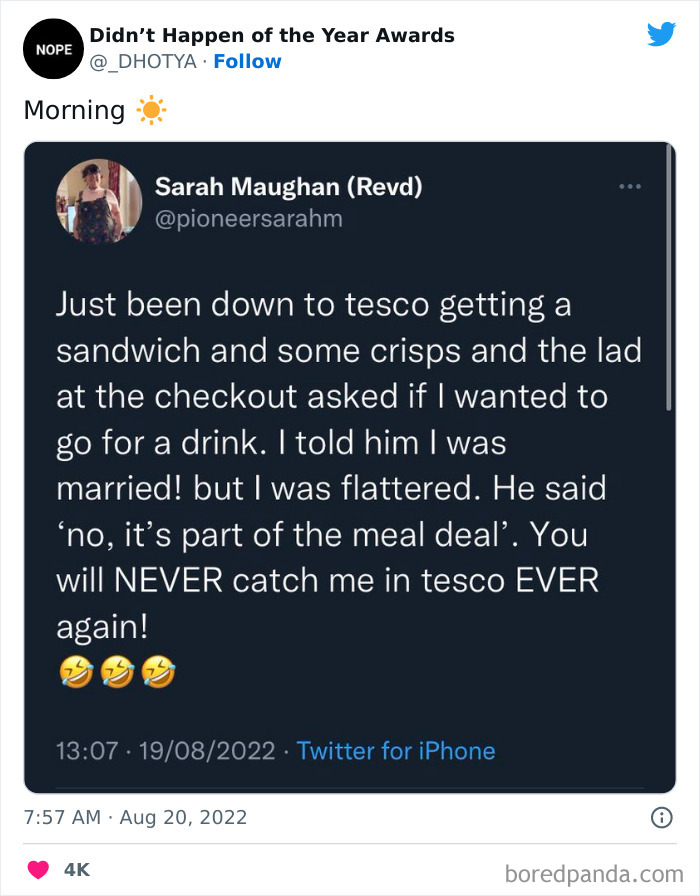700x896 pixels.
Task: Click the Follow button
Action: pyautogui.click(x=249, y=61)
